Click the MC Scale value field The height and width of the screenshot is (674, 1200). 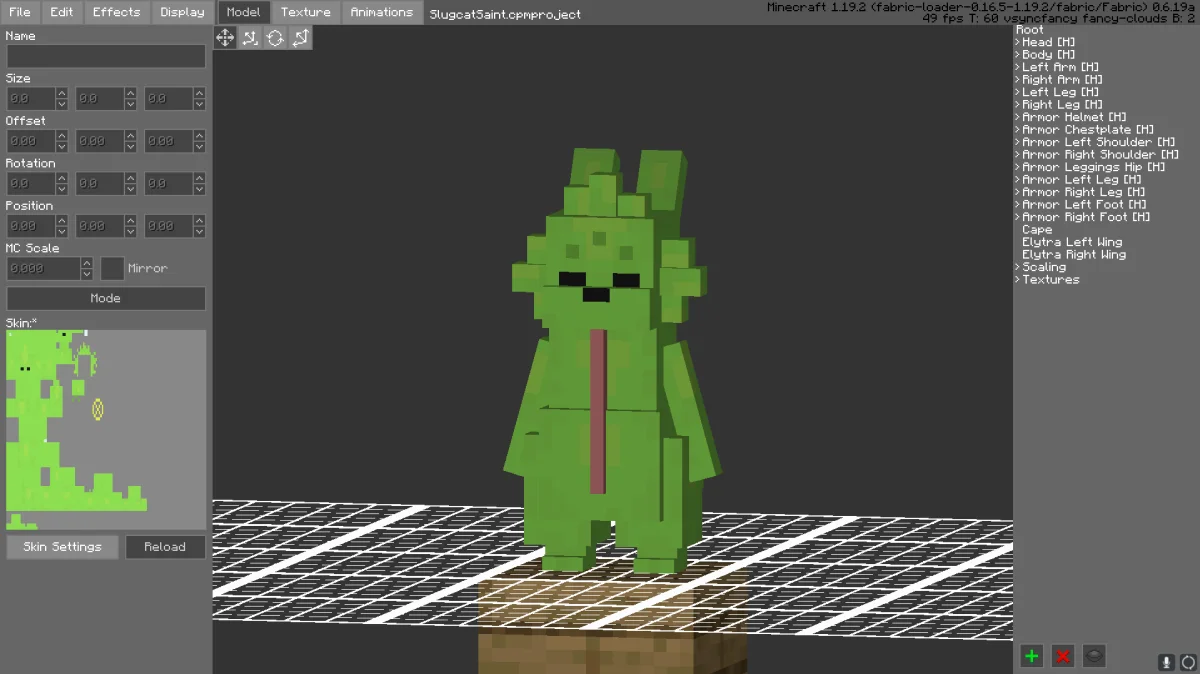click(44, 269)
